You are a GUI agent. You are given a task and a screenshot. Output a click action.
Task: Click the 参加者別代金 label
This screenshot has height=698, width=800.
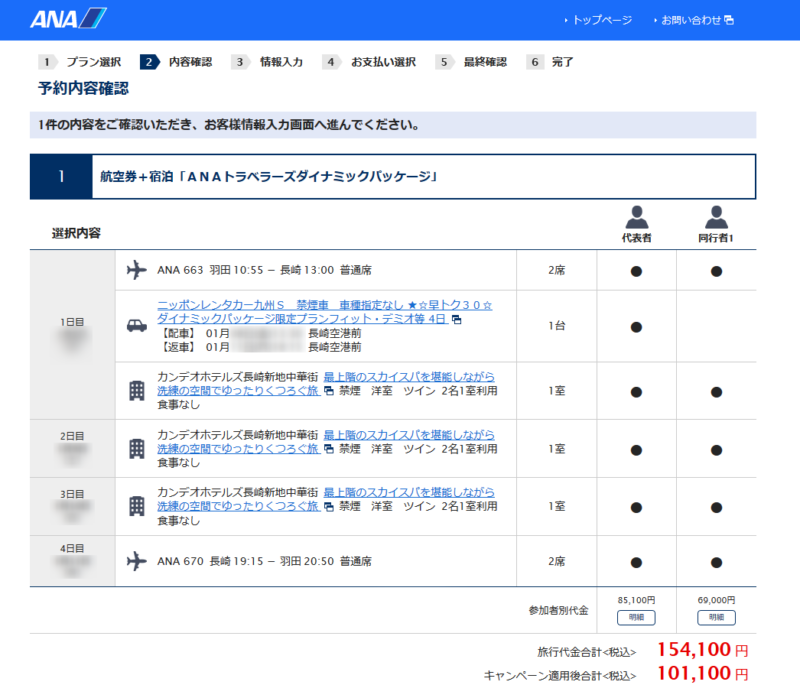558,610
